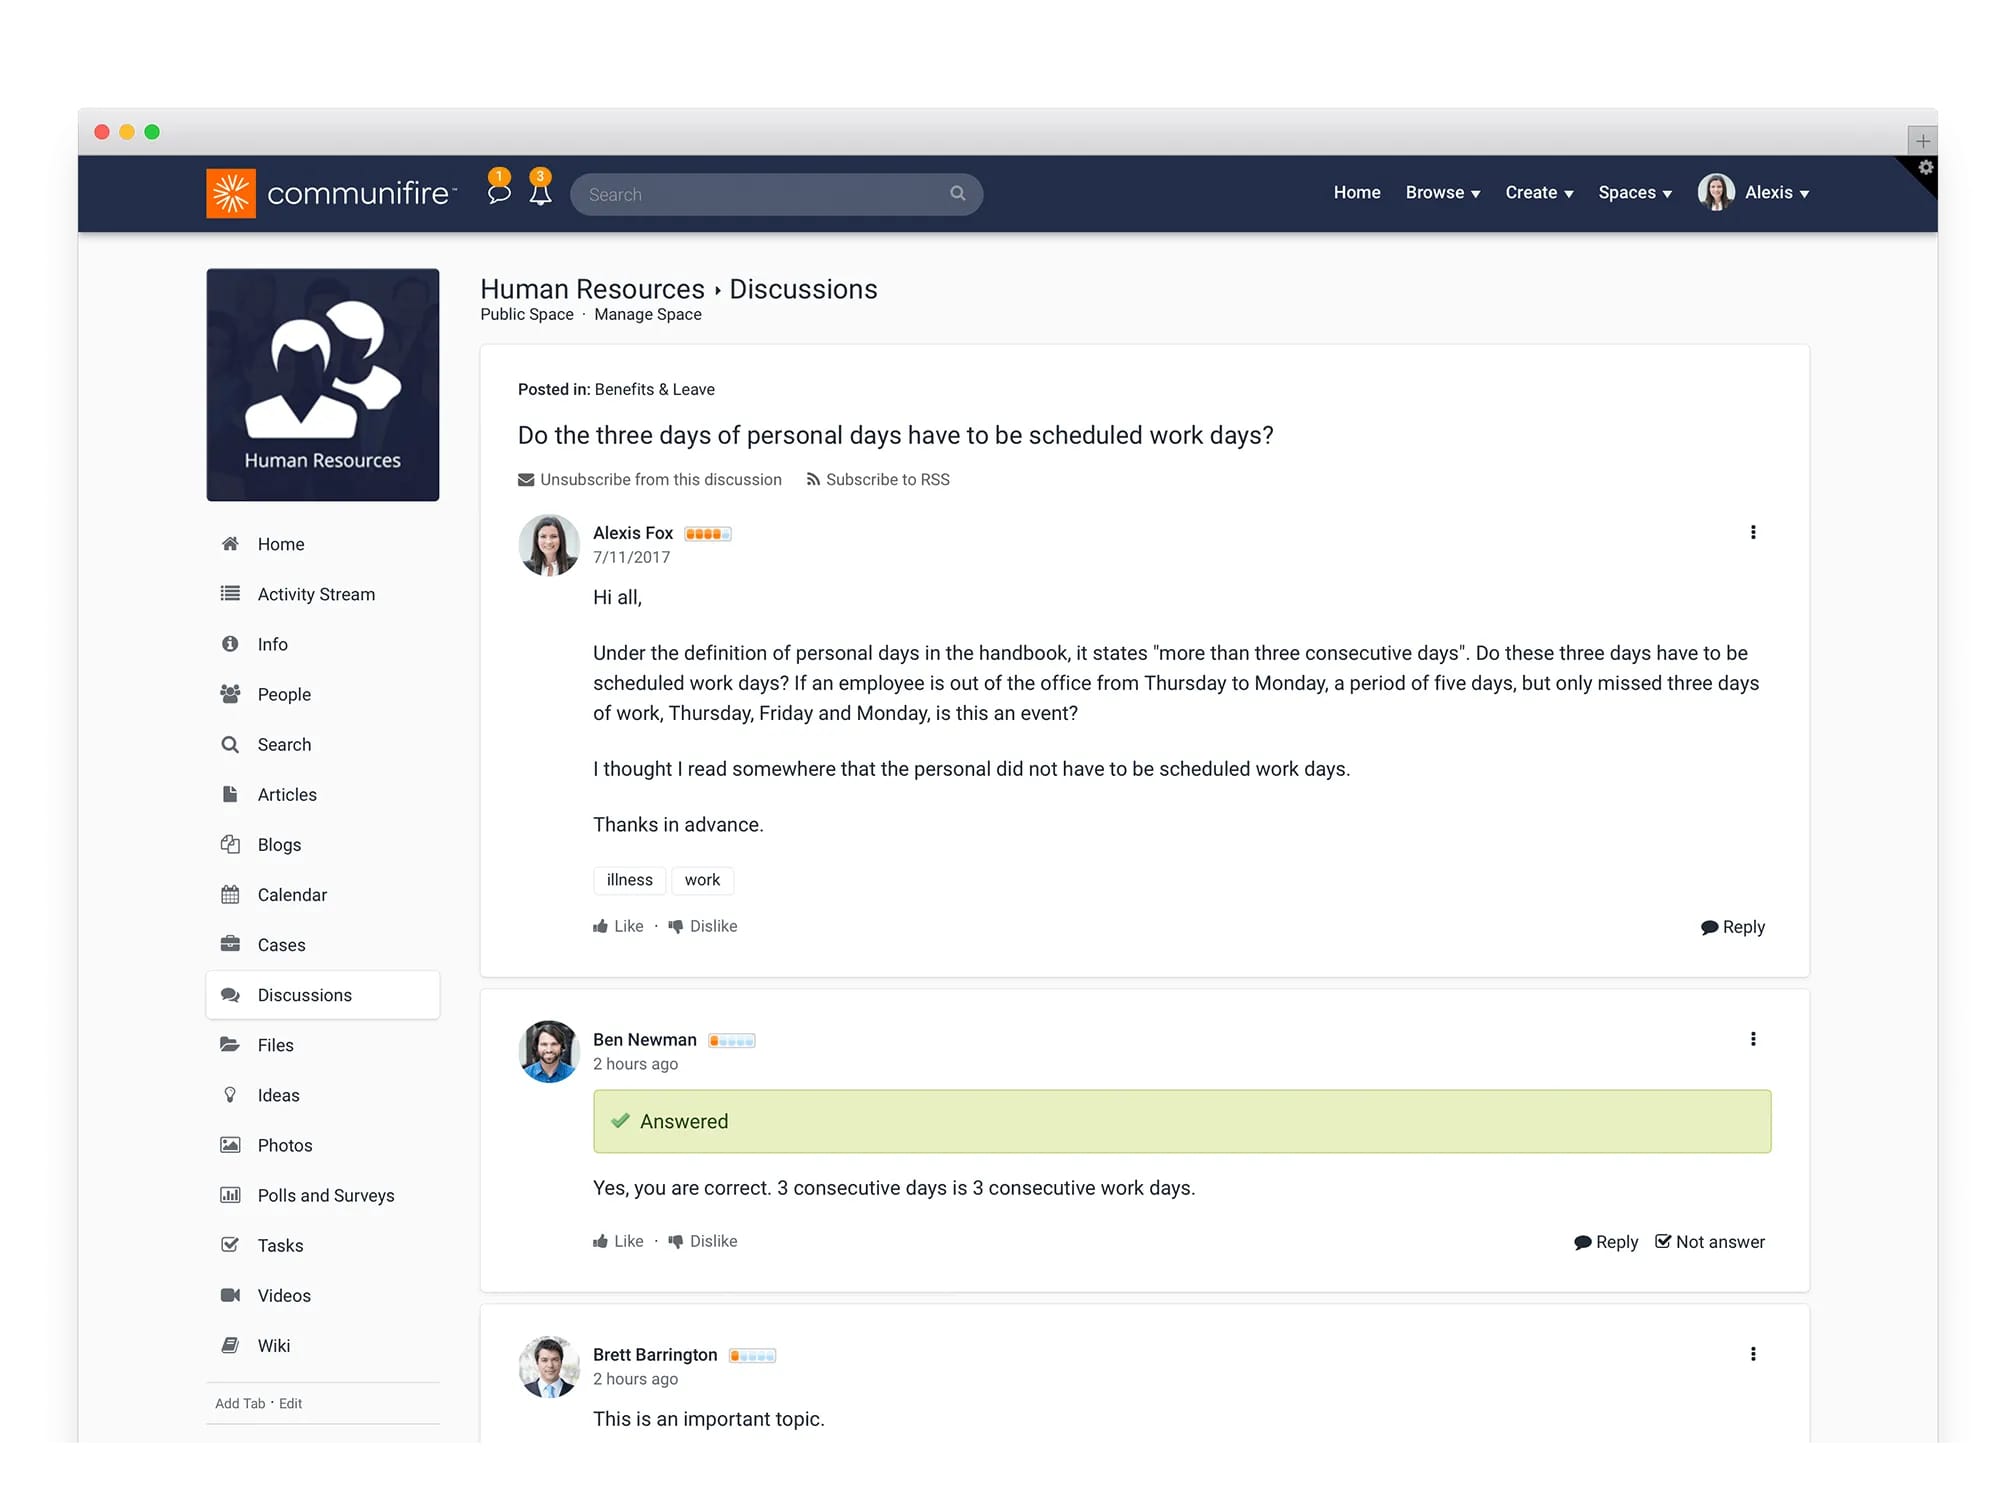Click the Polls and Surveys chart icon
Image resolution: width=2016 pixels, height=1512 pixels.
tap(230, 1195)
